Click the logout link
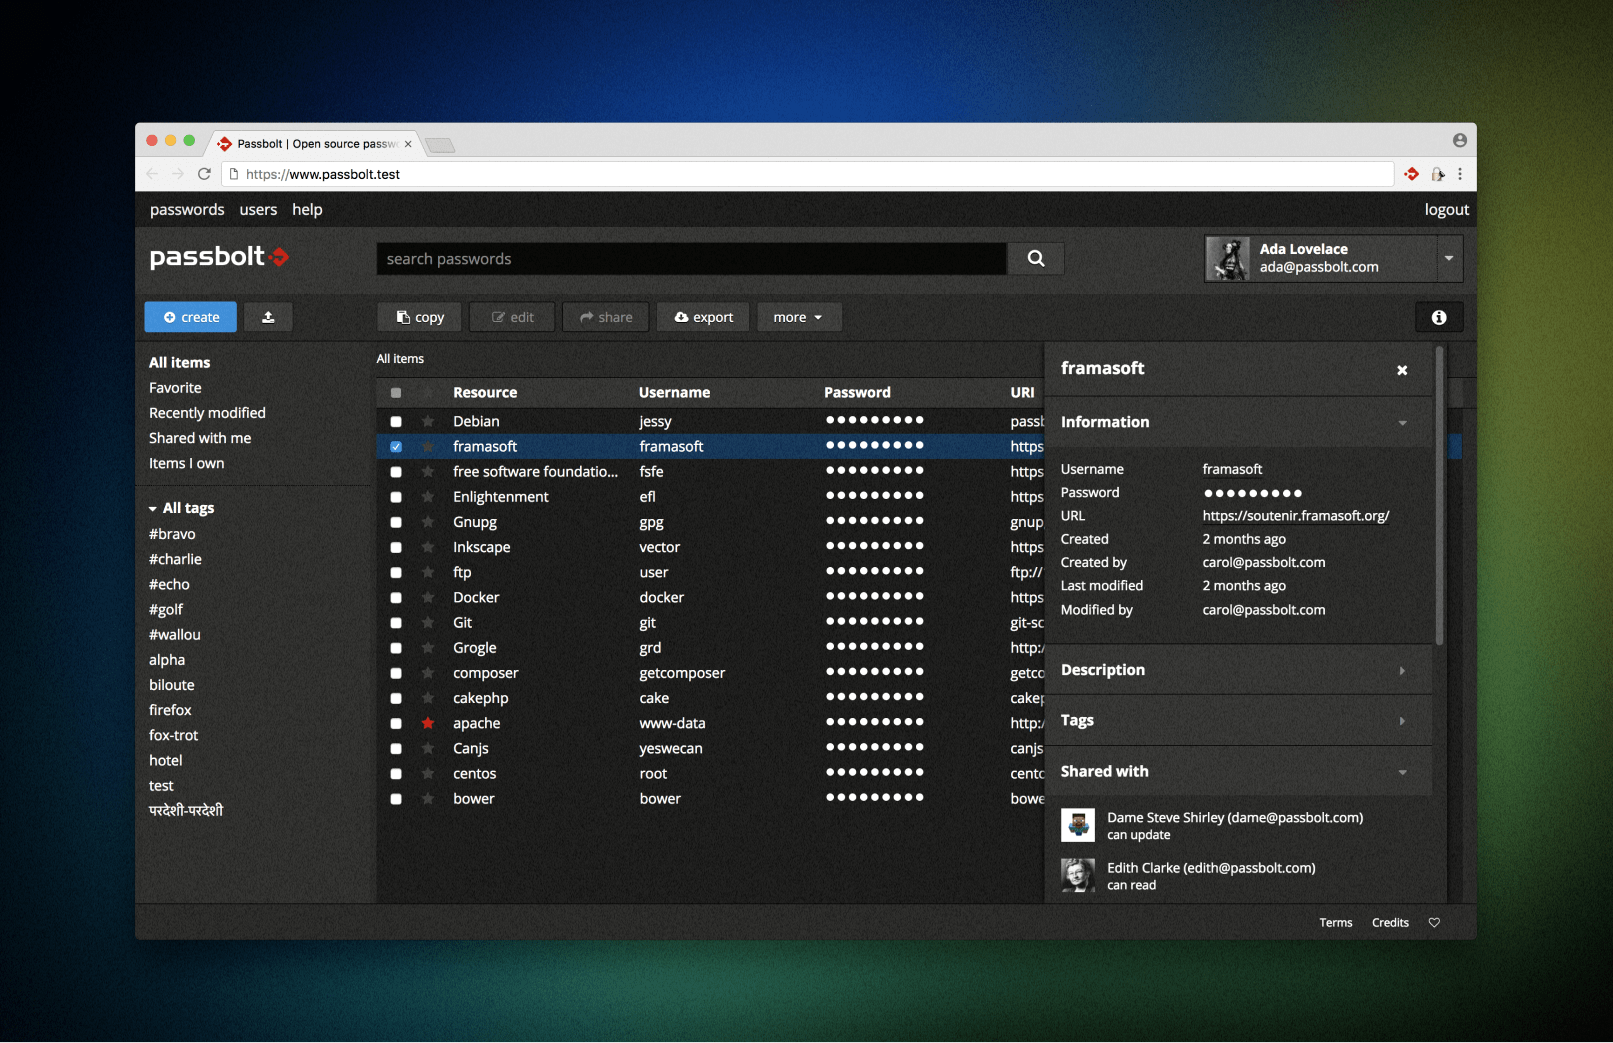This screenshot has width=1613, height=1043. (x=1446, y=209)
